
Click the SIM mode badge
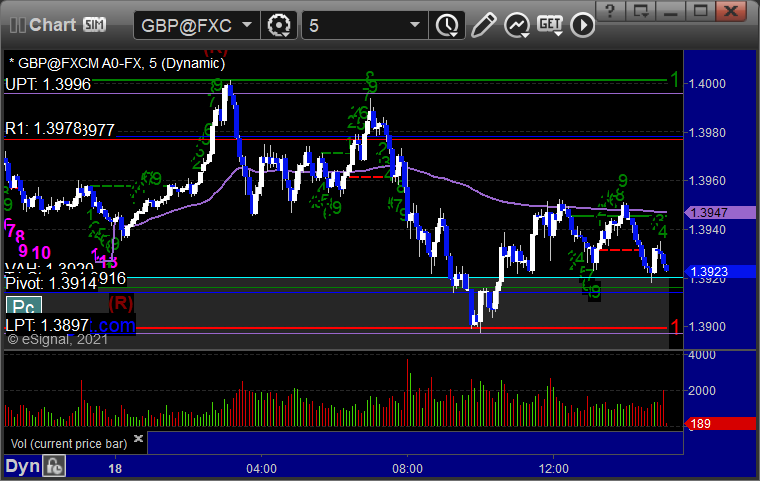[94, 24]
